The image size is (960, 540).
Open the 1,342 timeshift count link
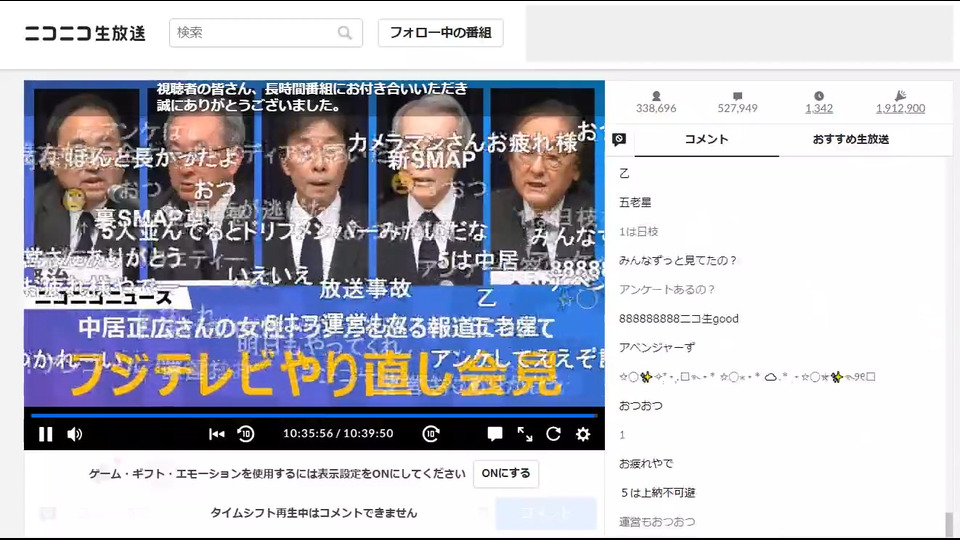[x=819, y=108]
